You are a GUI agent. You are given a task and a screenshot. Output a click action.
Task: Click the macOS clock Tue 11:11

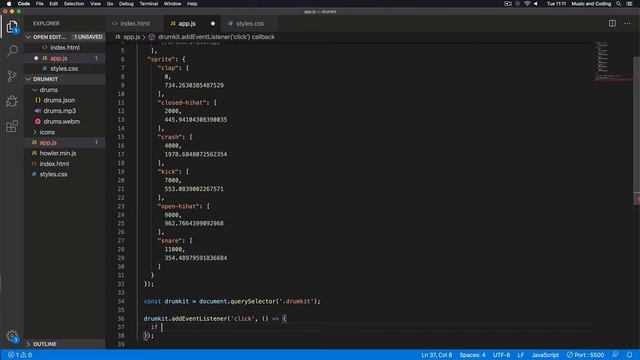coord(556,4)
